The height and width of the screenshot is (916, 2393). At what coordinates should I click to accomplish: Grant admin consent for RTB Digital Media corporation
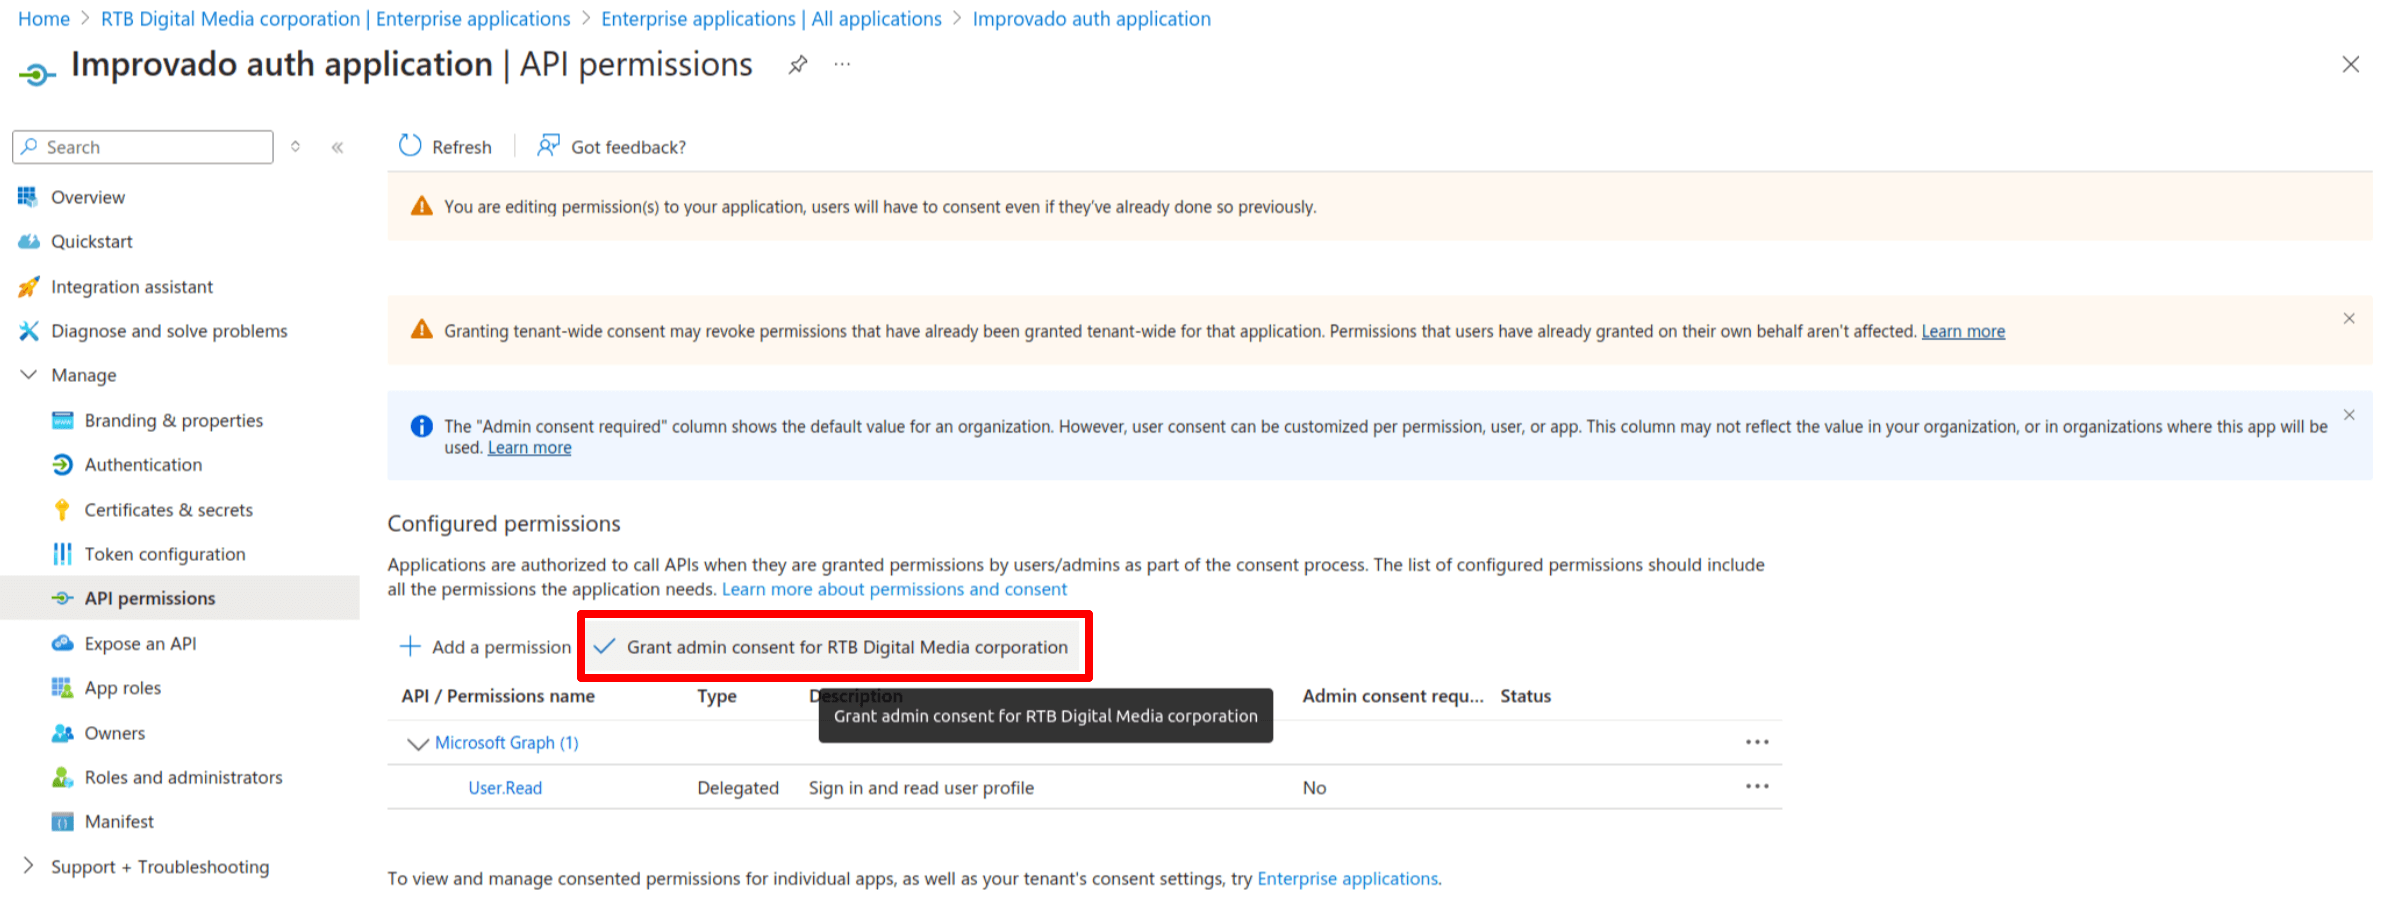tap(832, 647)
